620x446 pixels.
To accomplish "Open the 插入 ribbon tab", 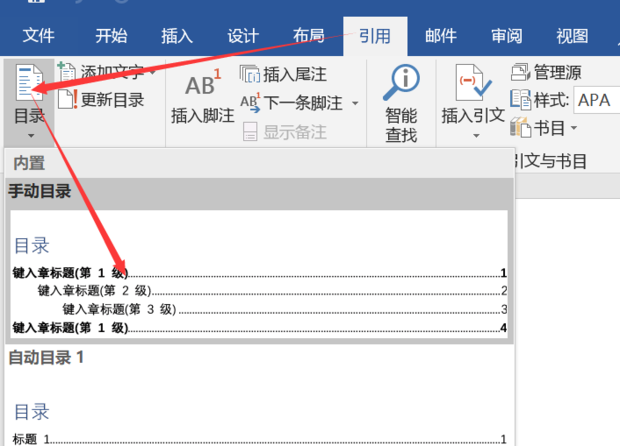I will (x=177, y=36).
